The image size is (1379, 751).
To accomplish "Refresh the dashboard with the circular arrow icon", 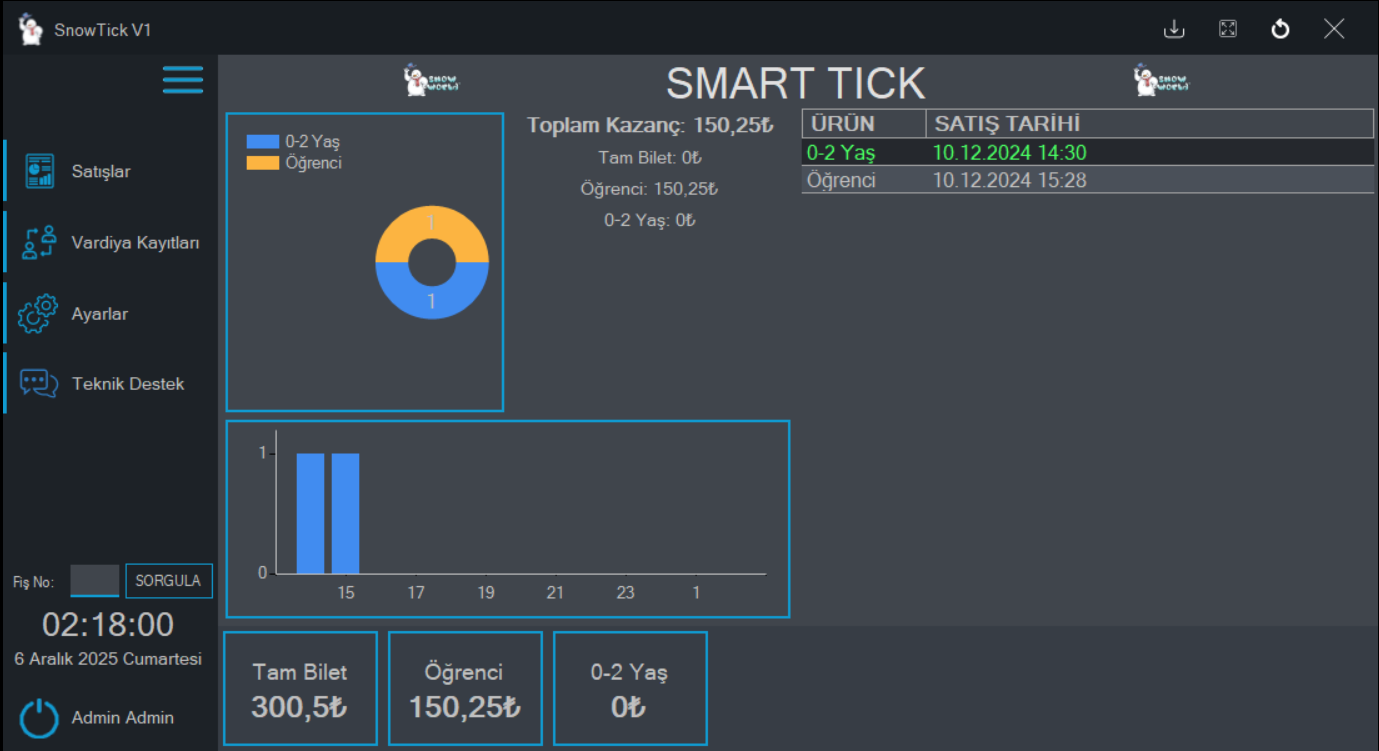I will (1281, 28).
